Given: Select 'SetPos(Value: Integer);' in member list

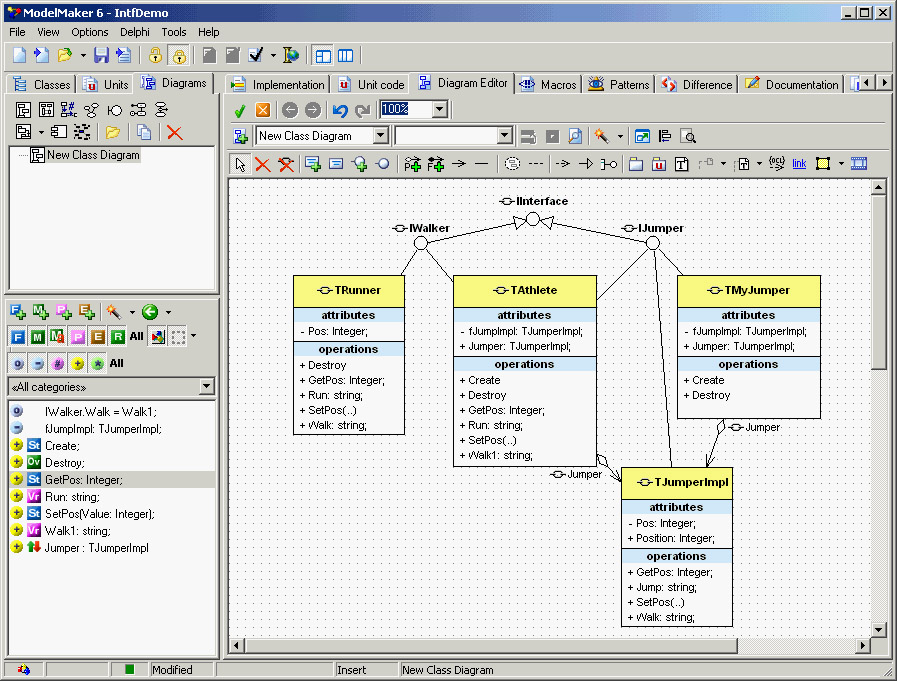Looking at the screenshot, I should (x=99, y=514).
